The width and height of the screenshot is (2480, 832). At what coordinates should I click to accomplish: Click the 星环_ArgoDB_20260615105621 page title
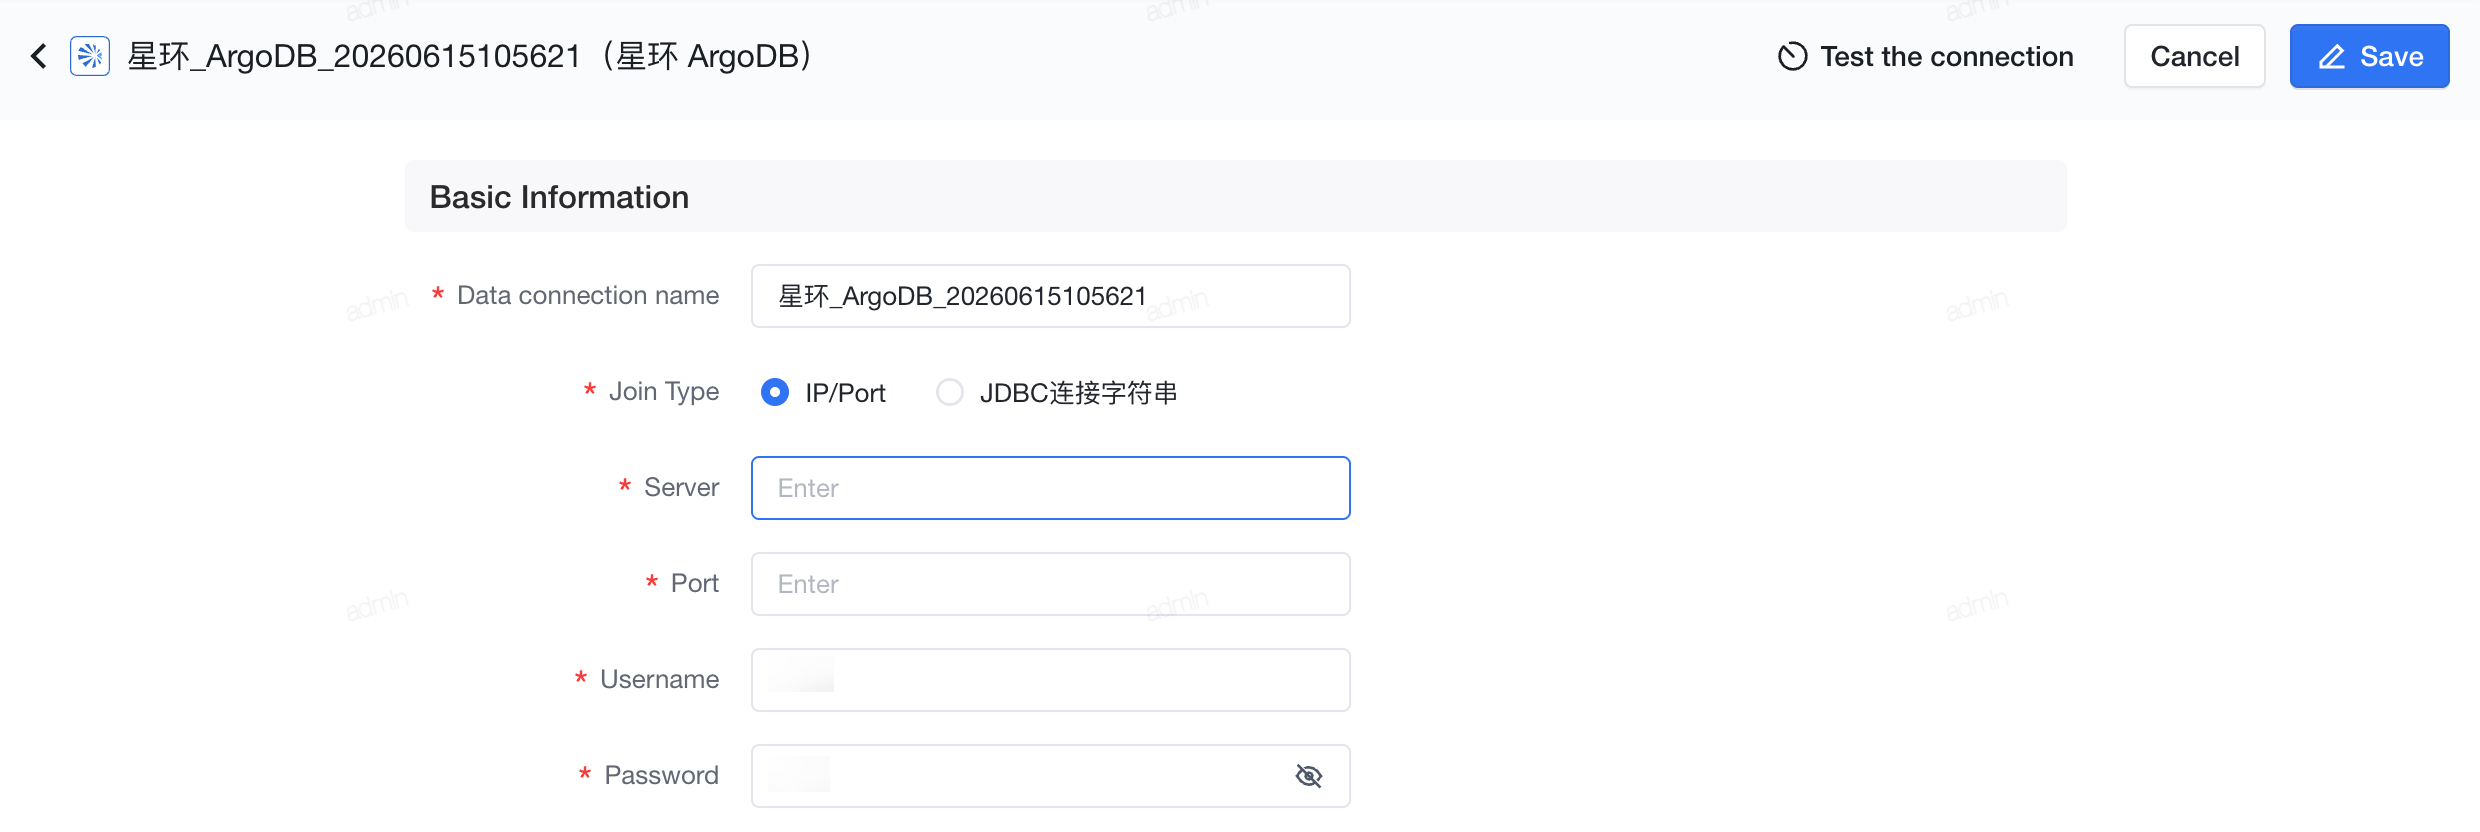tap(354, 56)
